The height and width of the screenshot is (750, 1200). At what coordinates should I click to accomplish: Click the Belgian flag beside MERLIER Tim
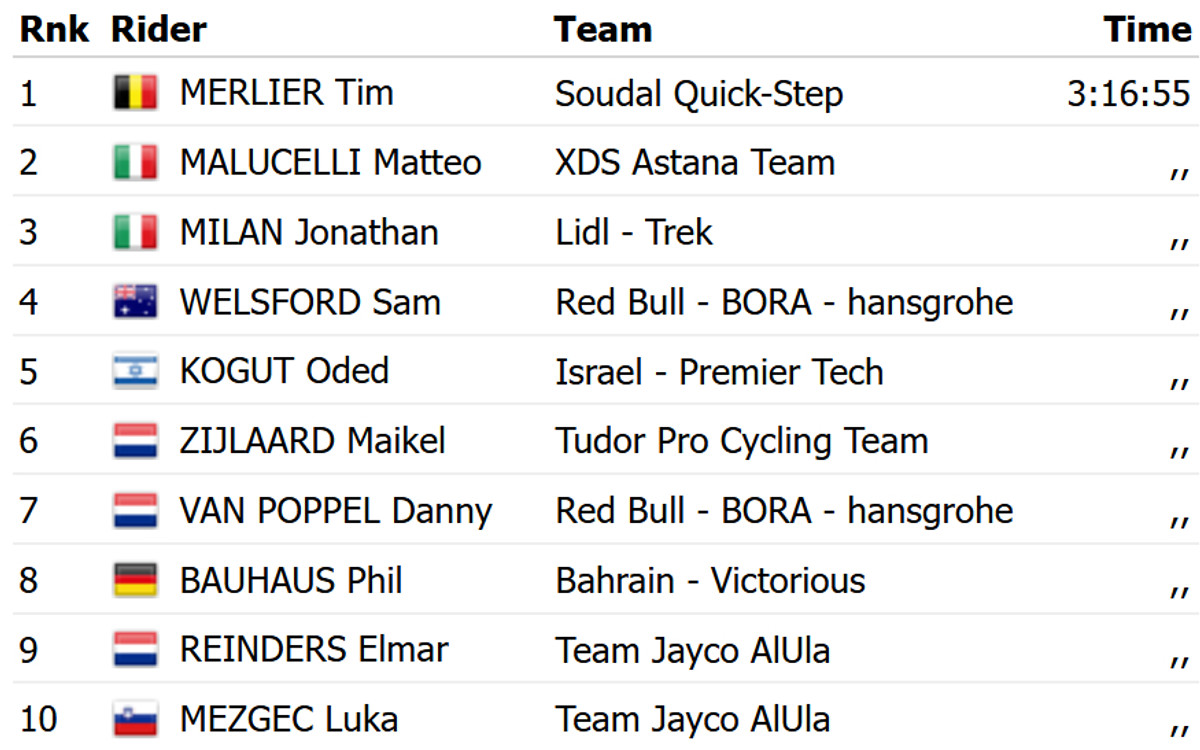pos(135,94)
